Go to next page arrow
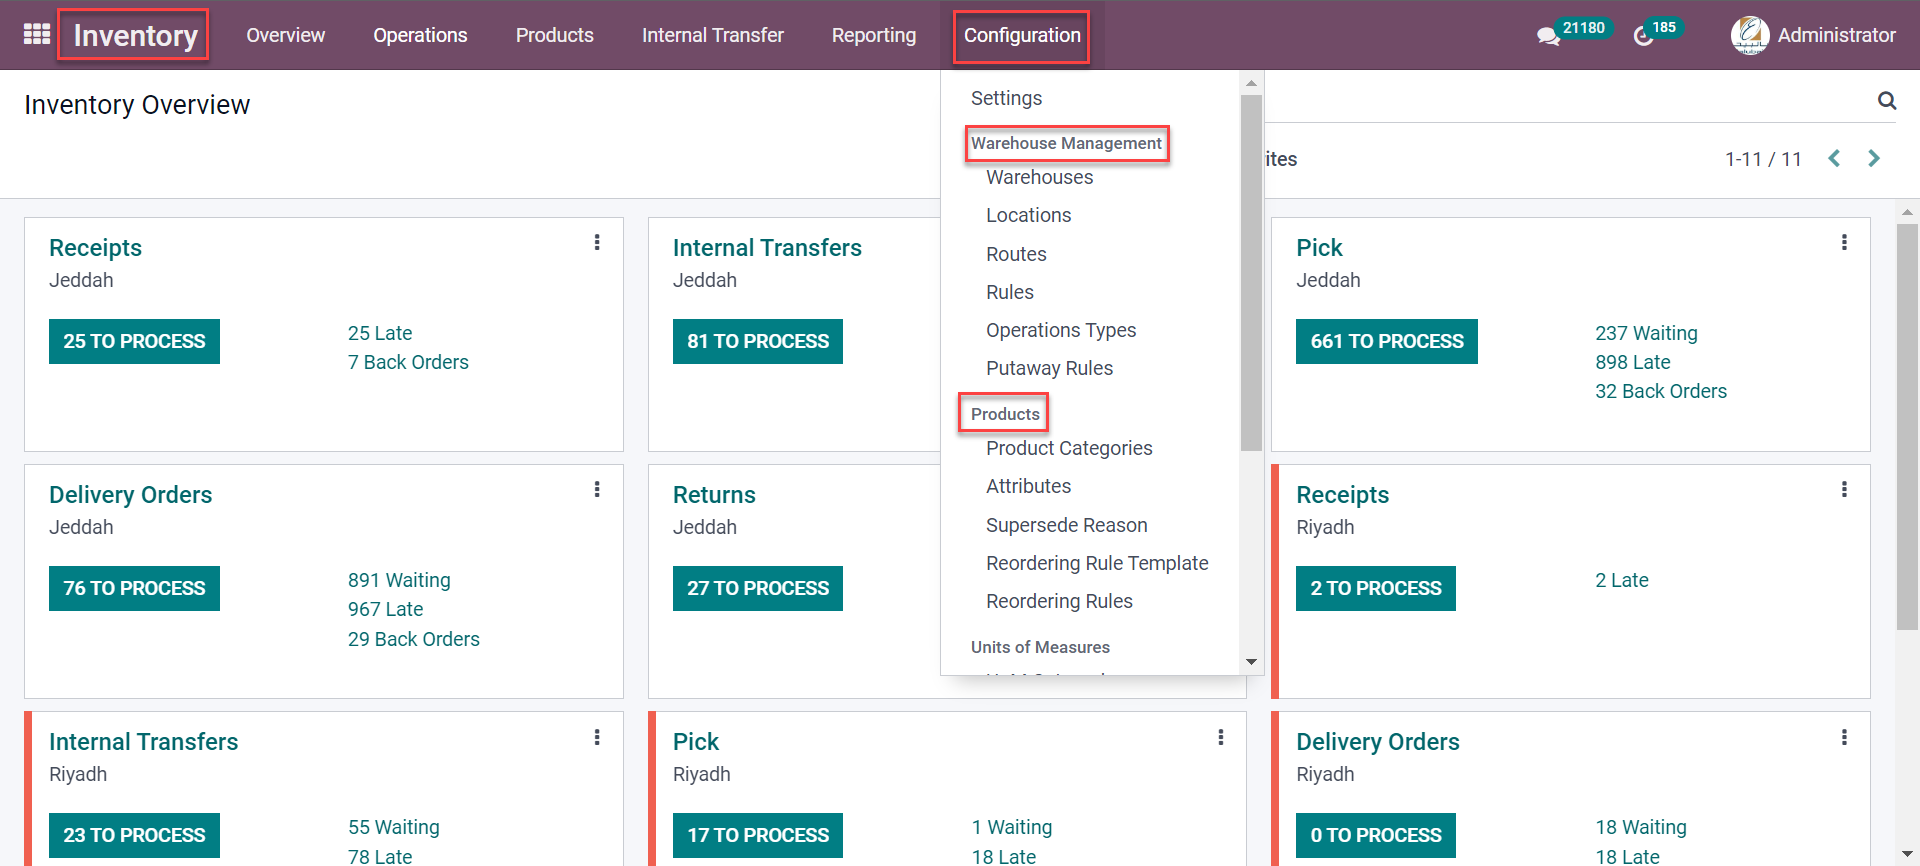The width and height of the screenshot is (1920, 866). 1874,158
